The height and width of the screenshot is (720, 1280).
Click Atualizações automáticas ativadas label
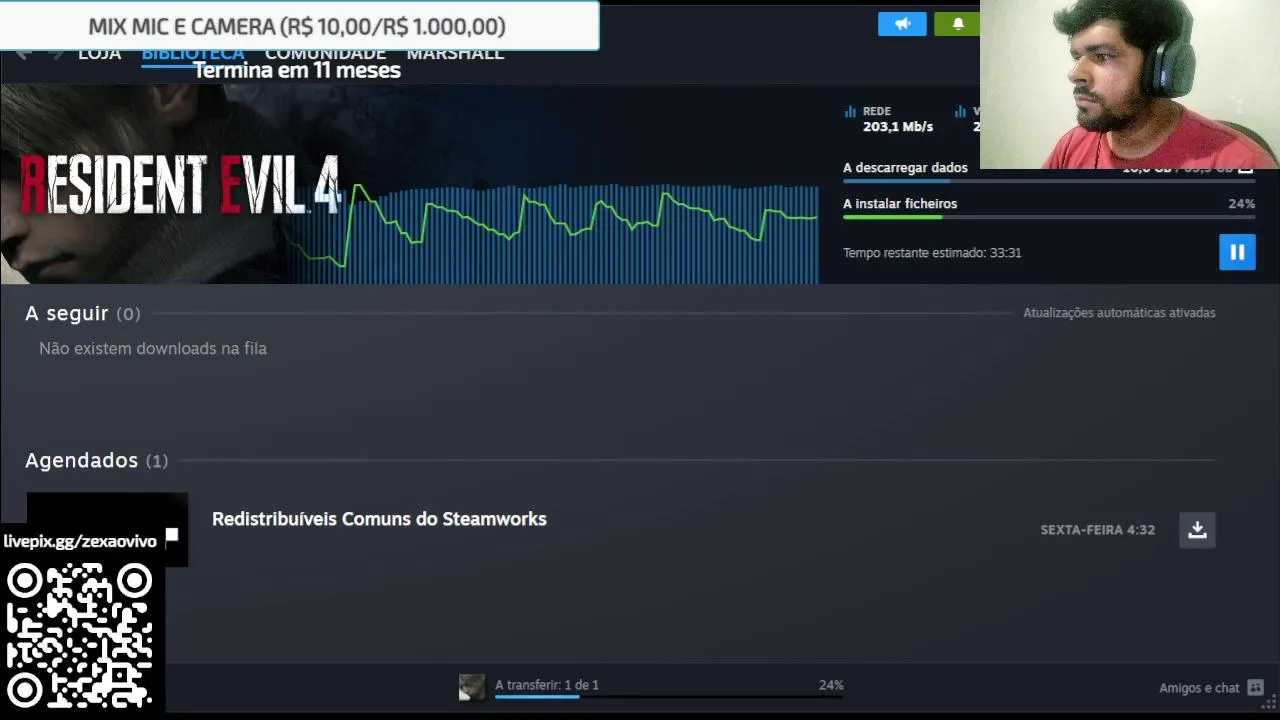pos(1119,313)
